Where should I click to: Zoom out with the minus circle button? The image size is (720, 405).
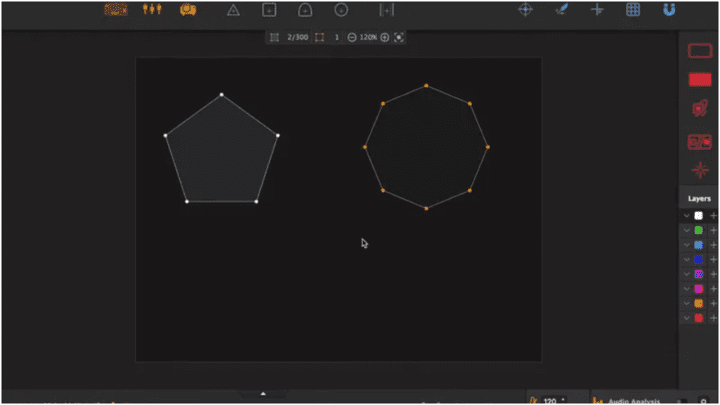point(352,37)
